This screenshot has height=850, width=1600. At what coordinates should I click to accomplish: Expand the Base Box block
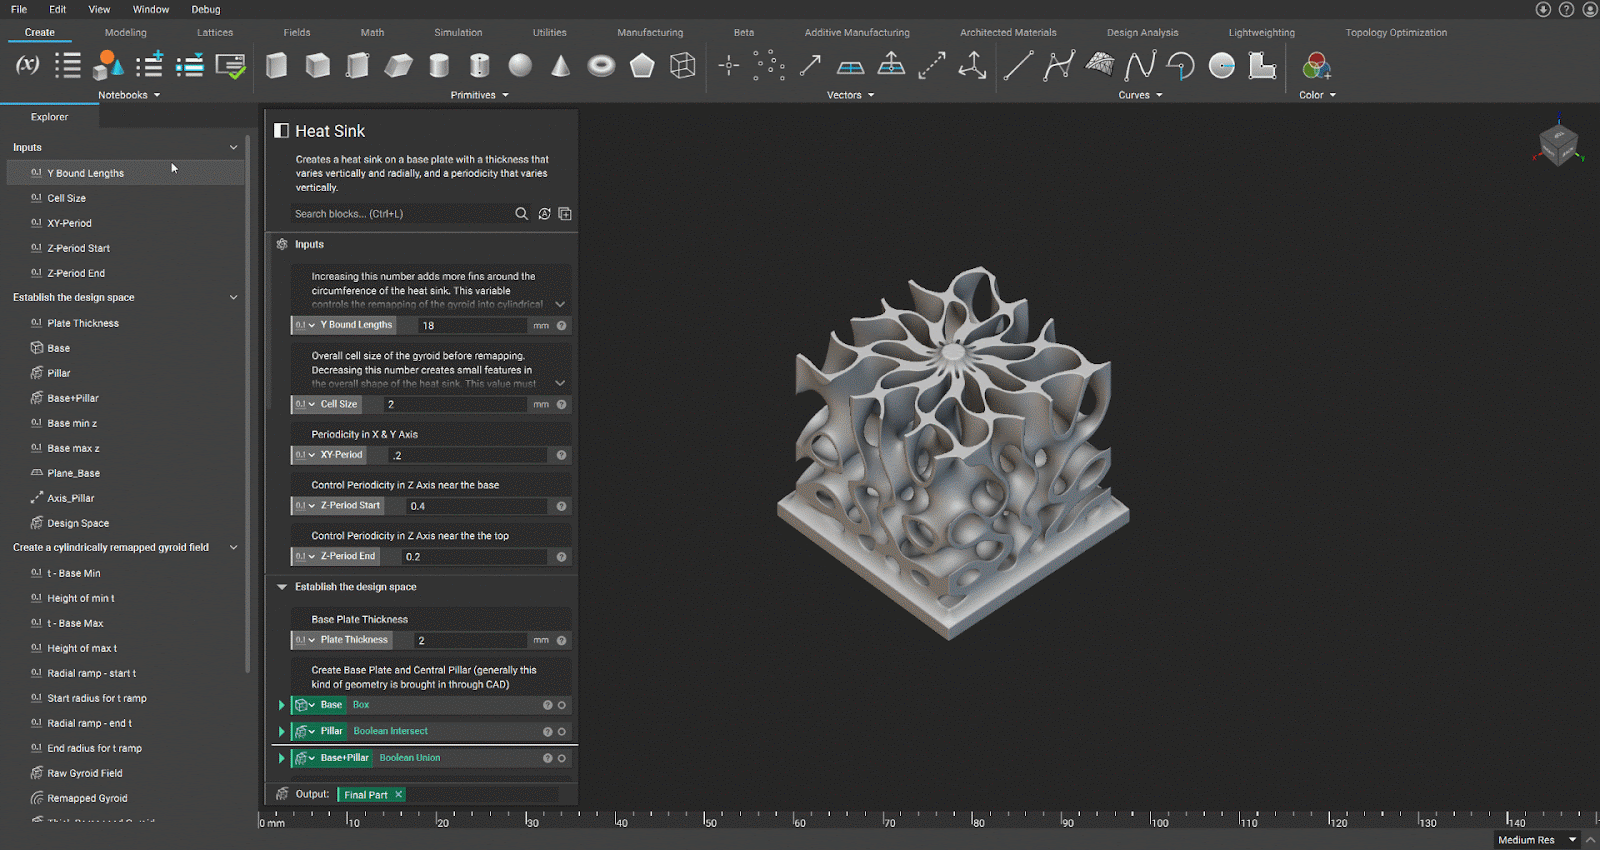click(x=281, y=705)
